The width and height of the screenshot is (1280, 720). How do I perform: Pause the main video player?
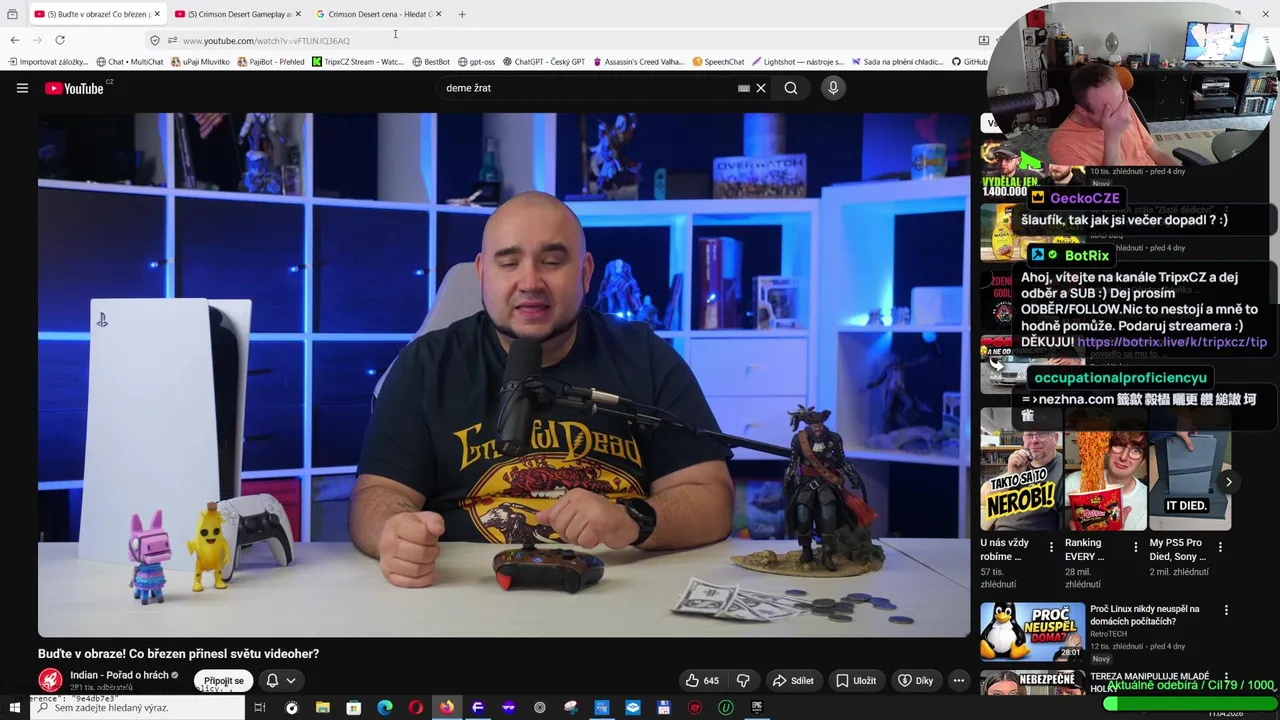pos(504,375)
